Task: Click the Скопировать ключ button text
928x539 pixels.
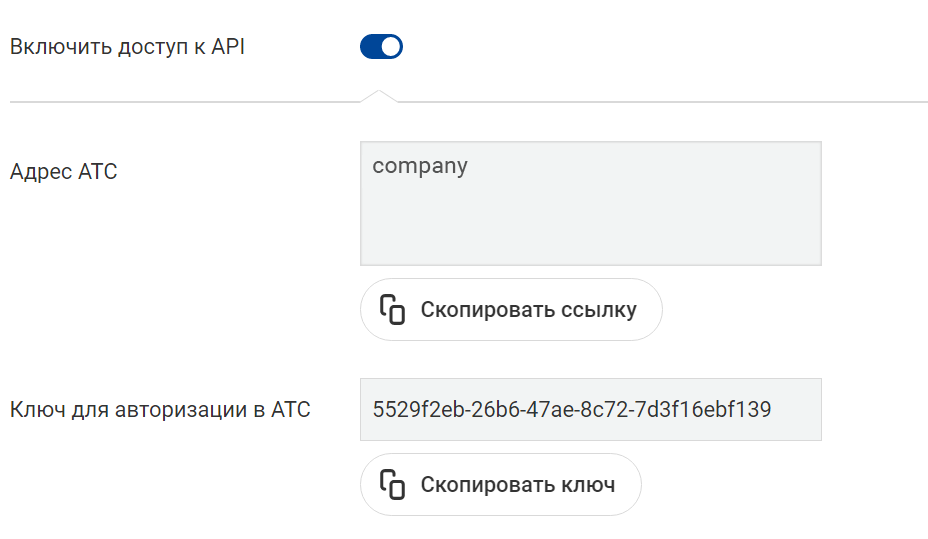Action: (518, 485)
